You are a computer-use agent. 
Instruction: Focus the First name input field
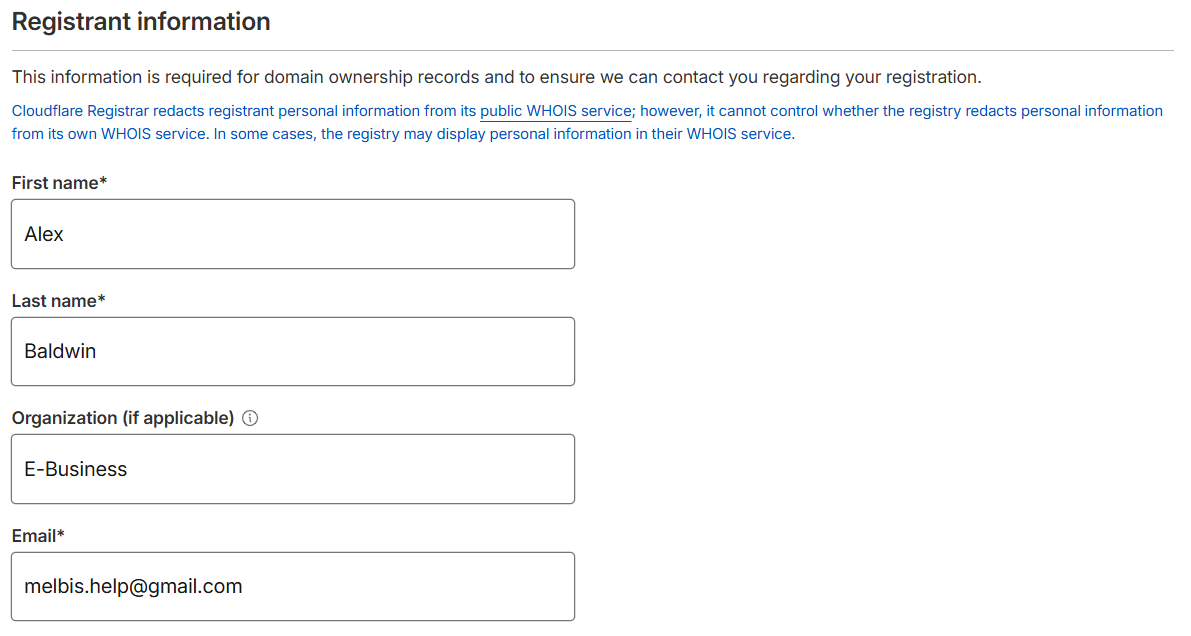[x=293, y=234]
